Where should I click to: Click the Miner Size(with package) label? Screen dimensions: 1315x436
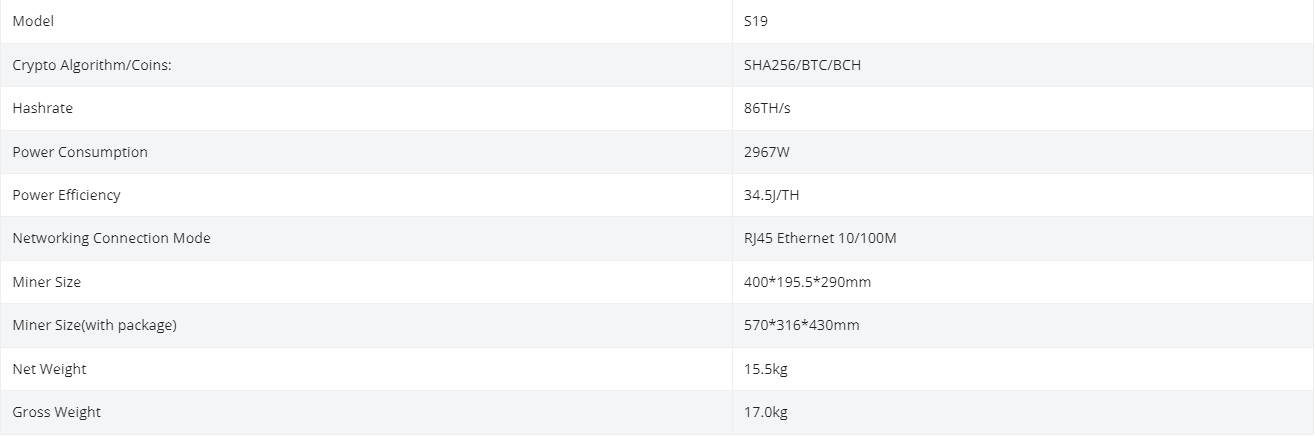point(94,325)
